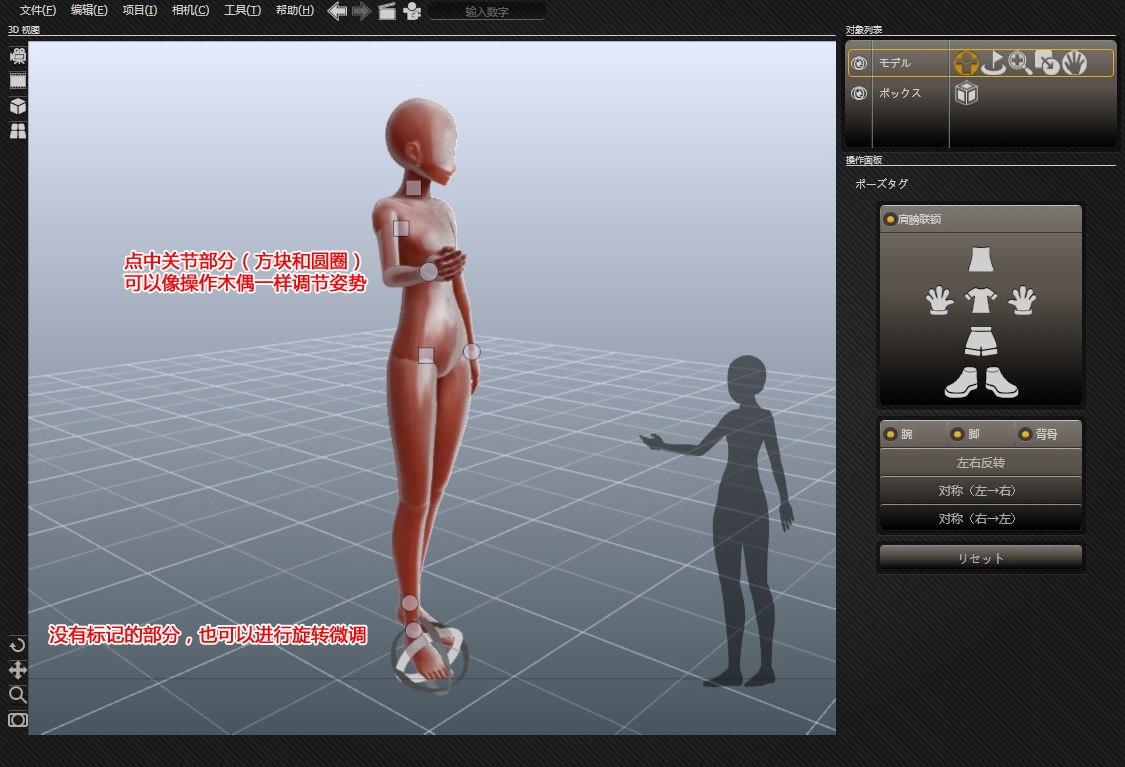
Task: Click the flag placement icon in the モデル row
Action: coord(993,63)
